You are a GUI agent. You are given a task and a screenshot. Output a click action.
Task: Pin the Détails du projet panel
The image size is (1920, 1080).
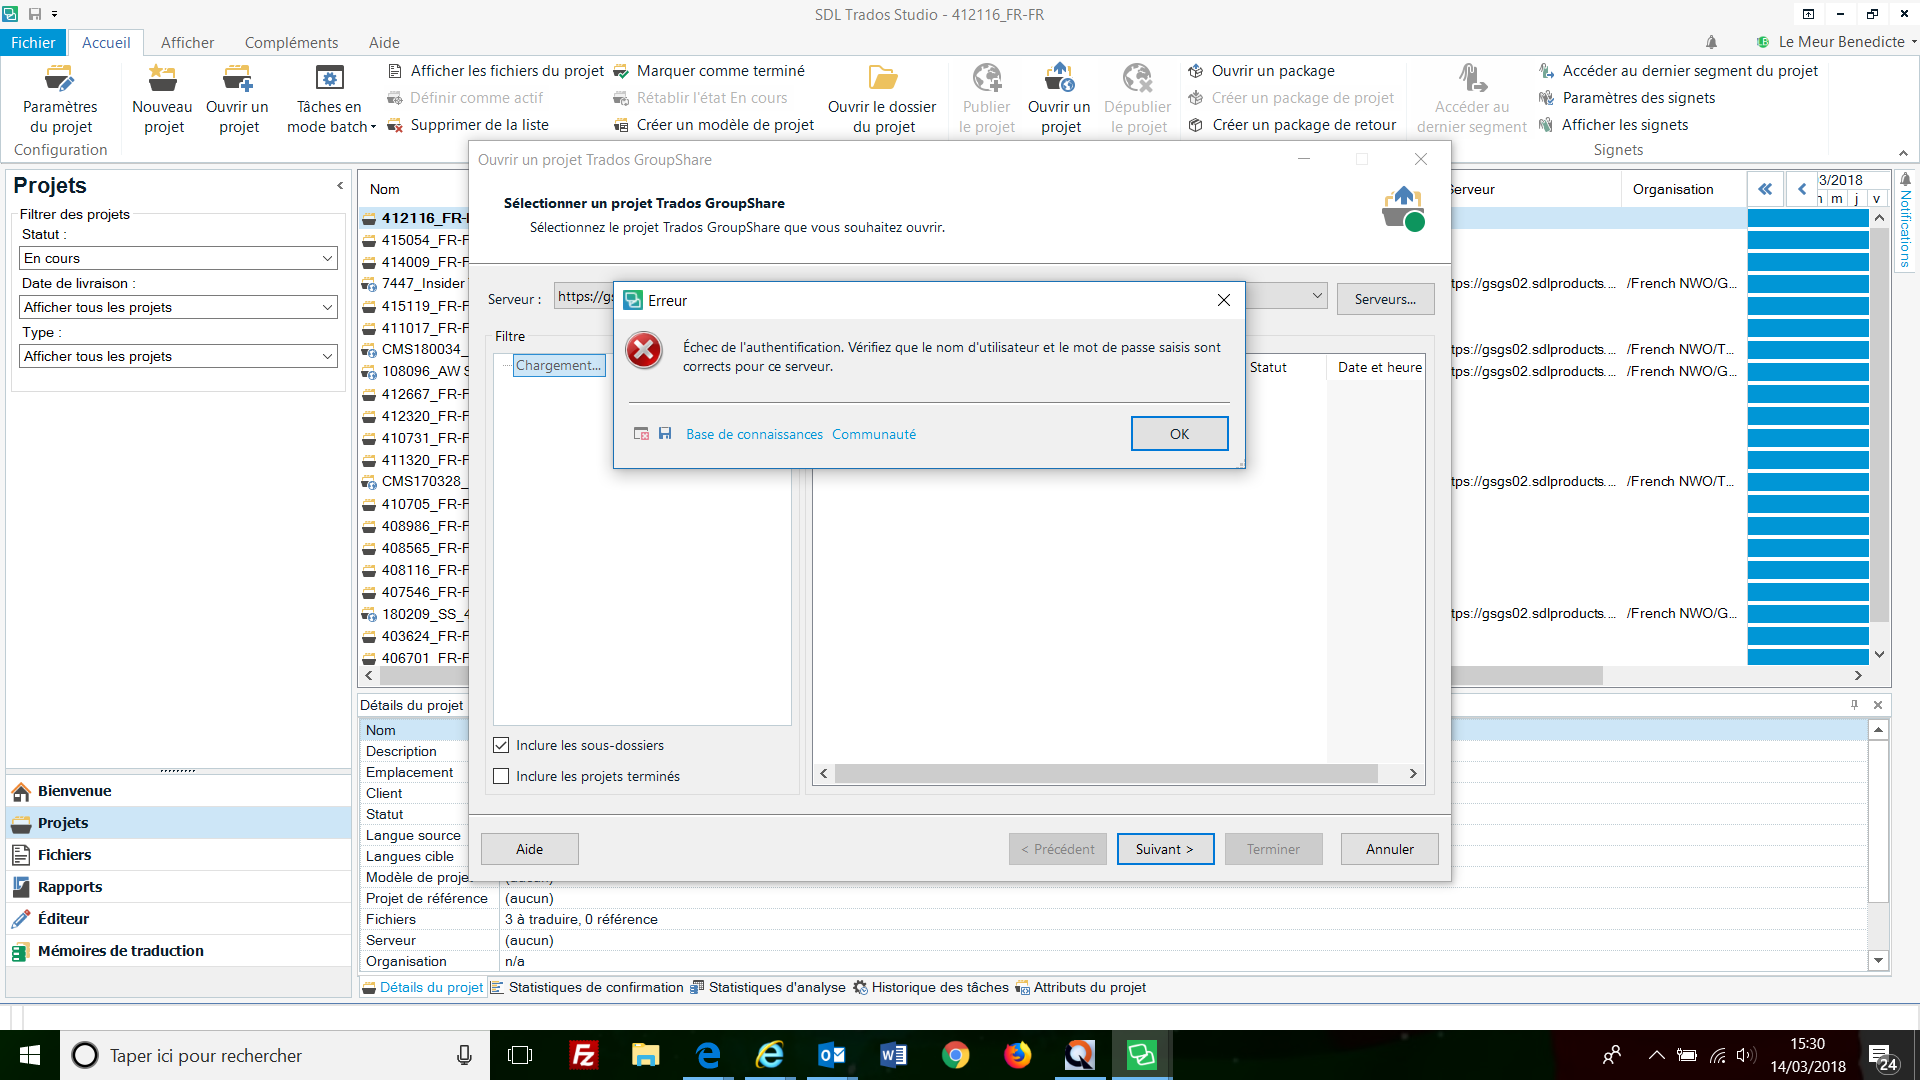click(x=1854, y=705)
